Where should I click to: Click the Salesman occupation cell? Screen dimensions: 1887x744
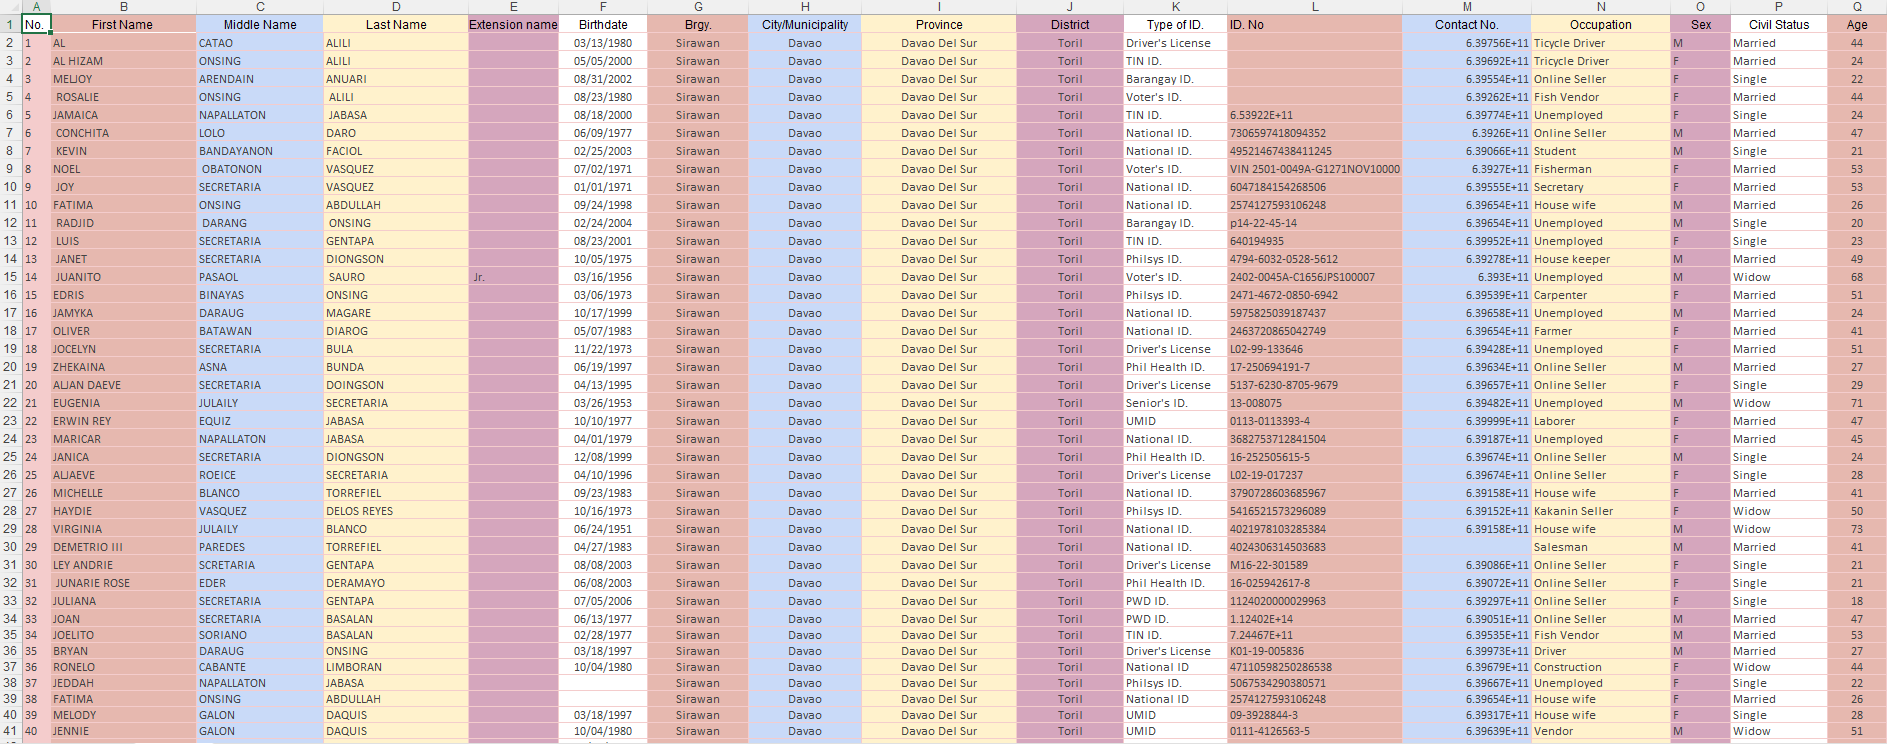pyautogui.click(x=1600, y=547)
